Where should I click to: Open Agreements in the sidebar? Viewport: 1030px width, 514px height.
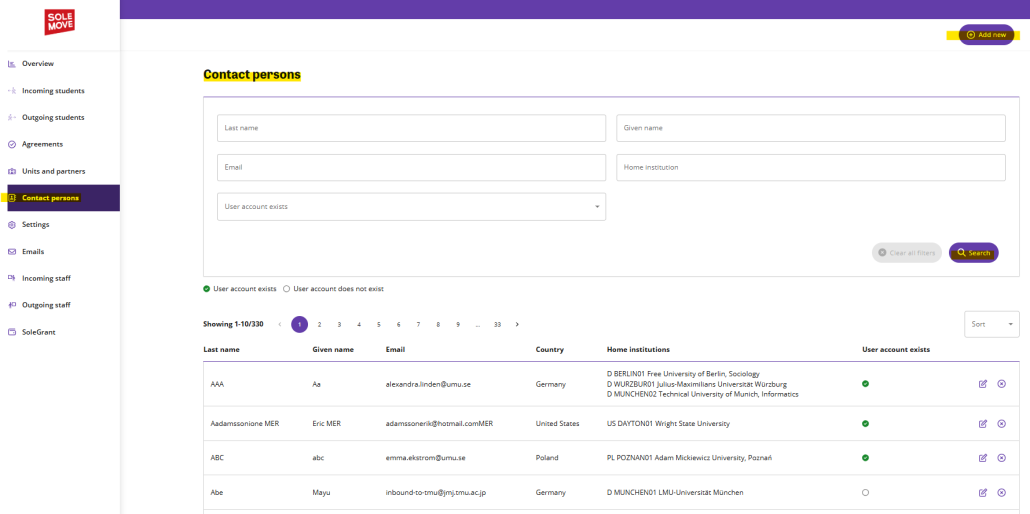tap(42, 144)
